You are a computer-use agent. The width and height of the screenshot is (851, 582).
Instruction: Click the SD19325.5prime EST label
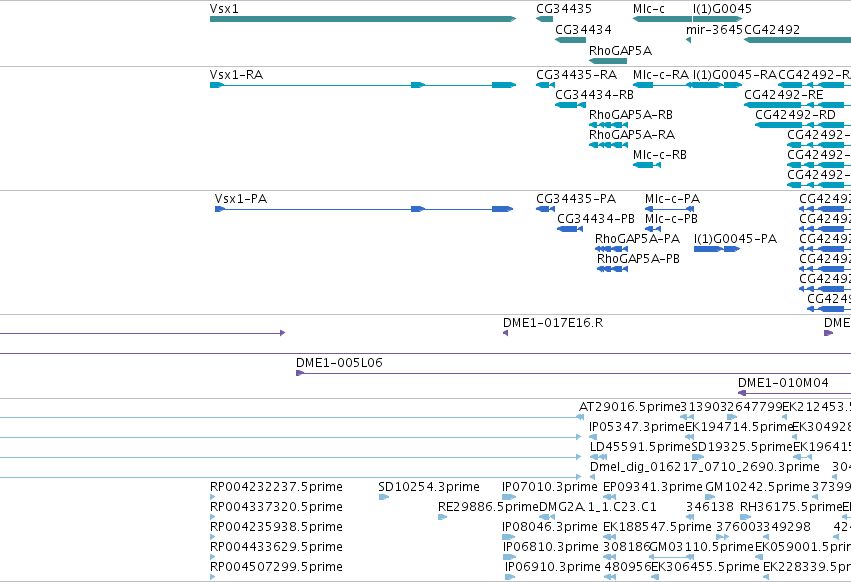tap(742, 447)
